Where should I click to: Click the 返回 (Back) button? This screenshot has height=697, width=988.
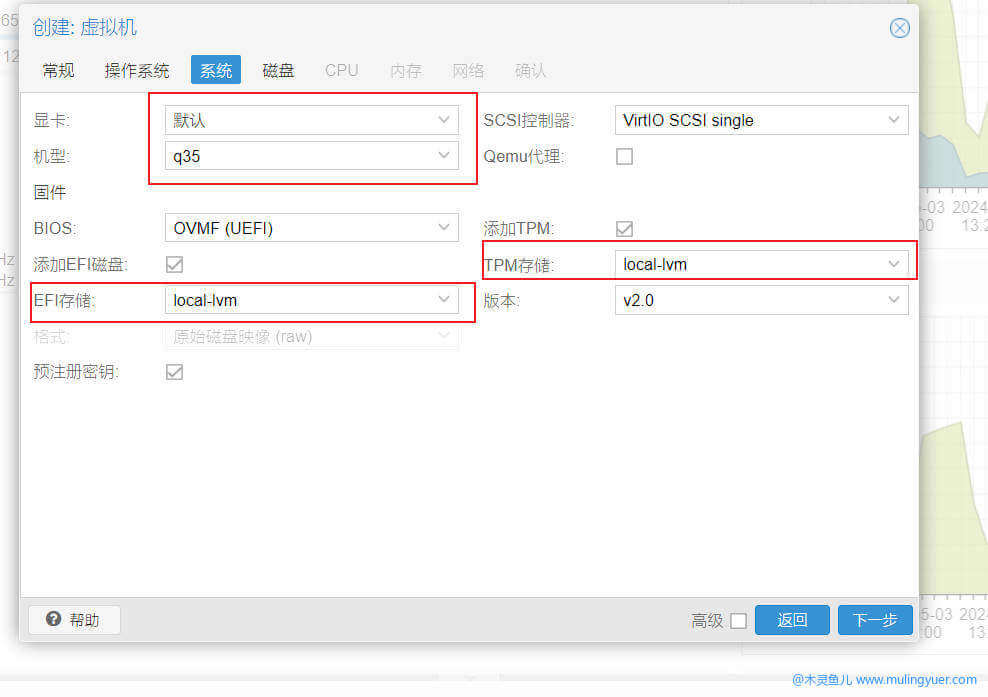[792, 620]
